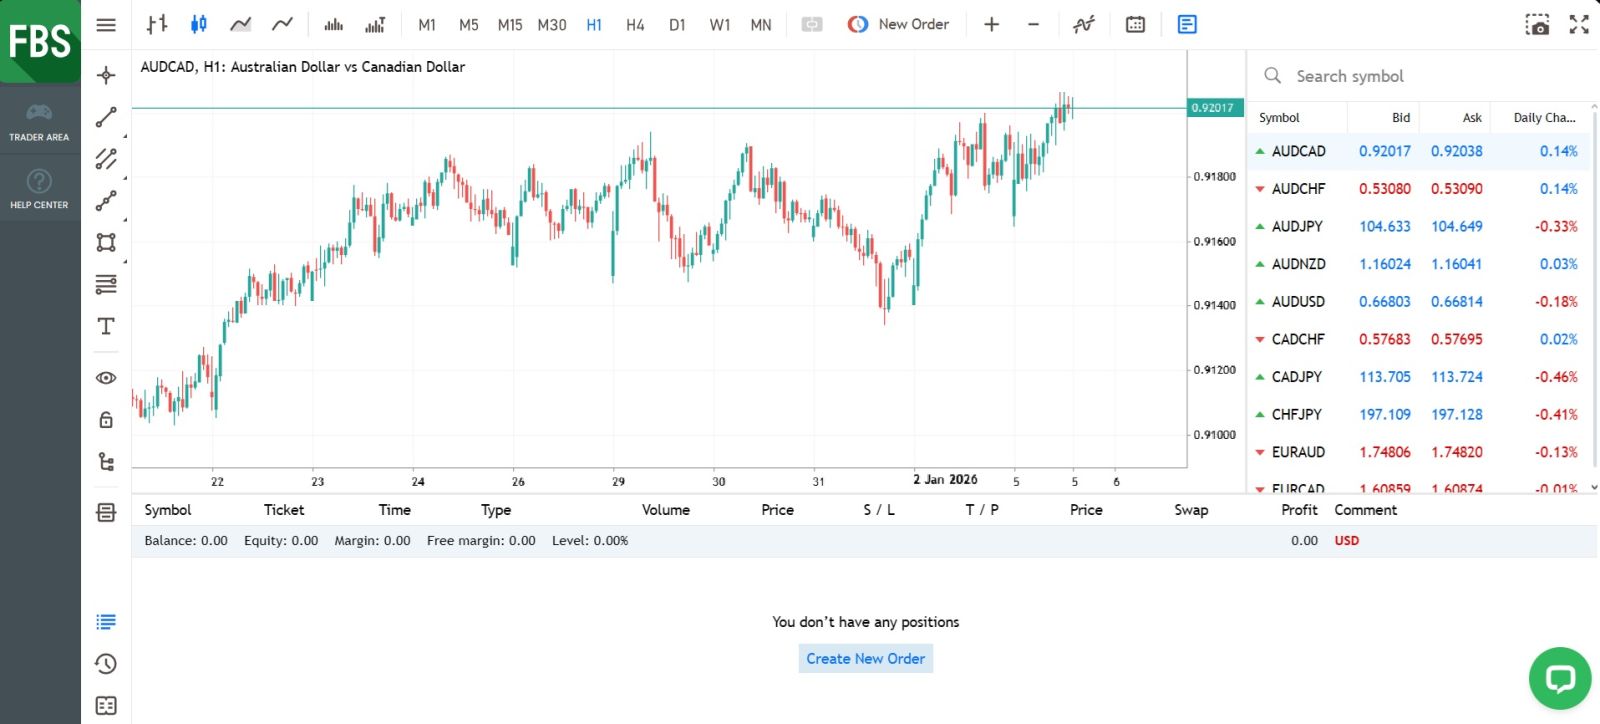Switch timeframe to M15
The height and width of the screenshot is (724, 1600).
(510, 24)
